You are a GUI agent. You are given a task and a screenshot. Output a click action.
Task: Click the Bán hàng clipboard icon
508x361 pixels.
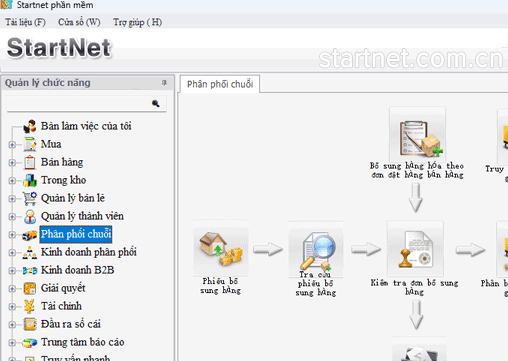(30, 162)
